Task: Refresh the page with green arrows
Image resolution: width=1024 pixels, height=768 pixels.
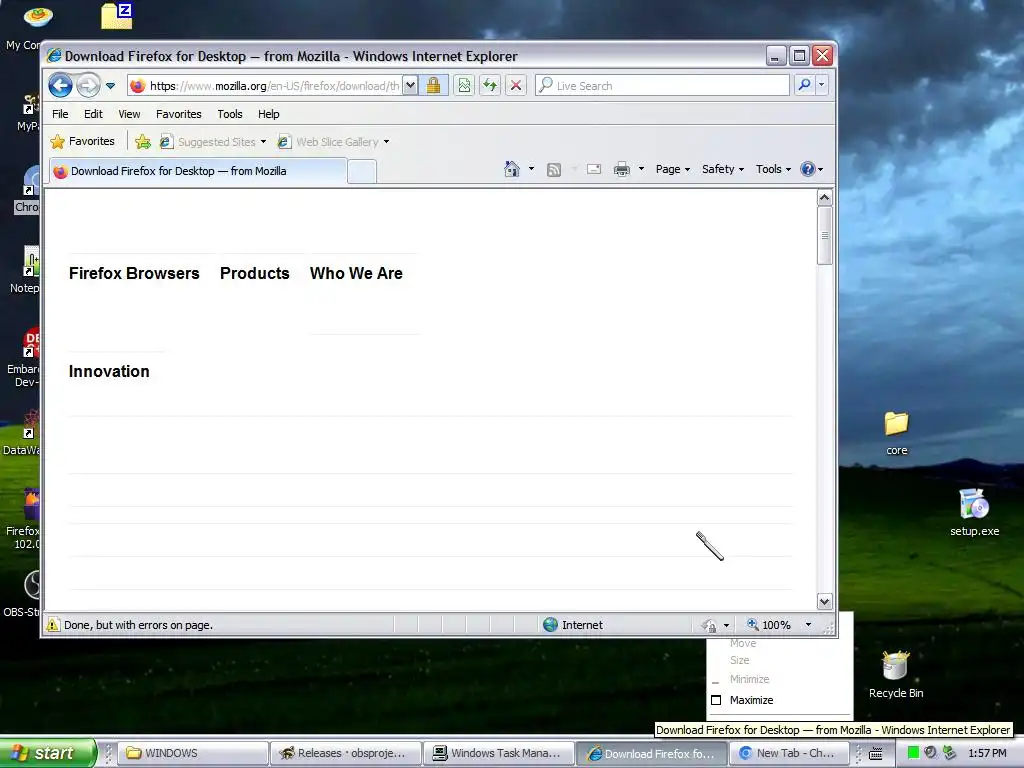Action: (x=490, y=86)
